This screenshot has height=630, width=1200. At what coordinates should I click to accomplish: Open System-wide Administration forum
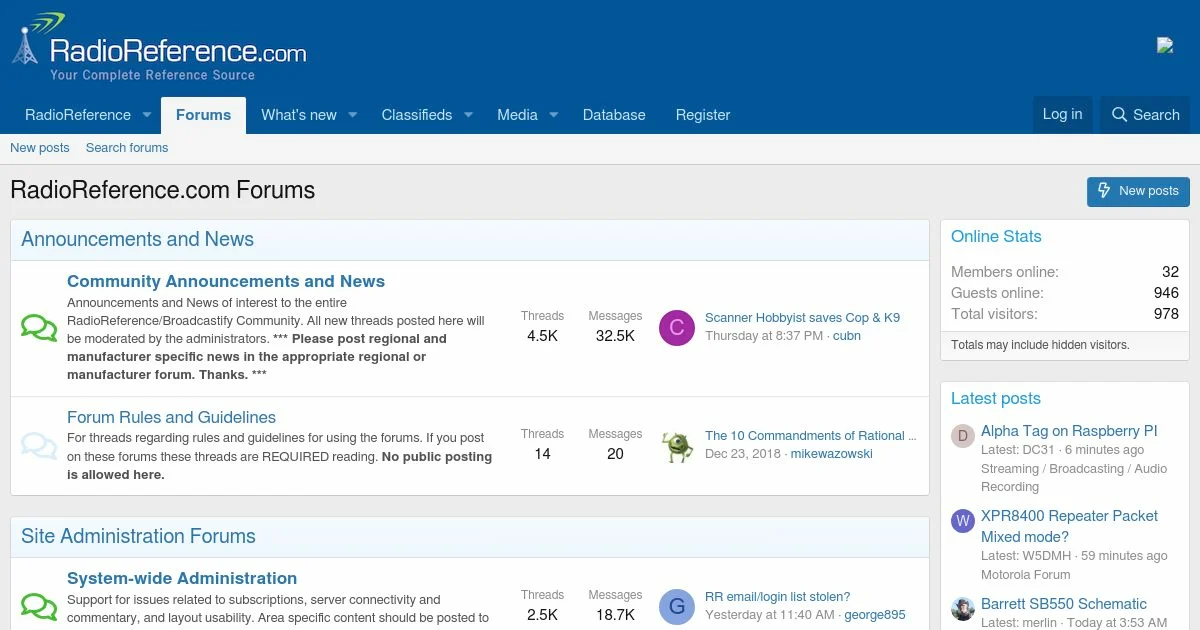pos(182,578)
